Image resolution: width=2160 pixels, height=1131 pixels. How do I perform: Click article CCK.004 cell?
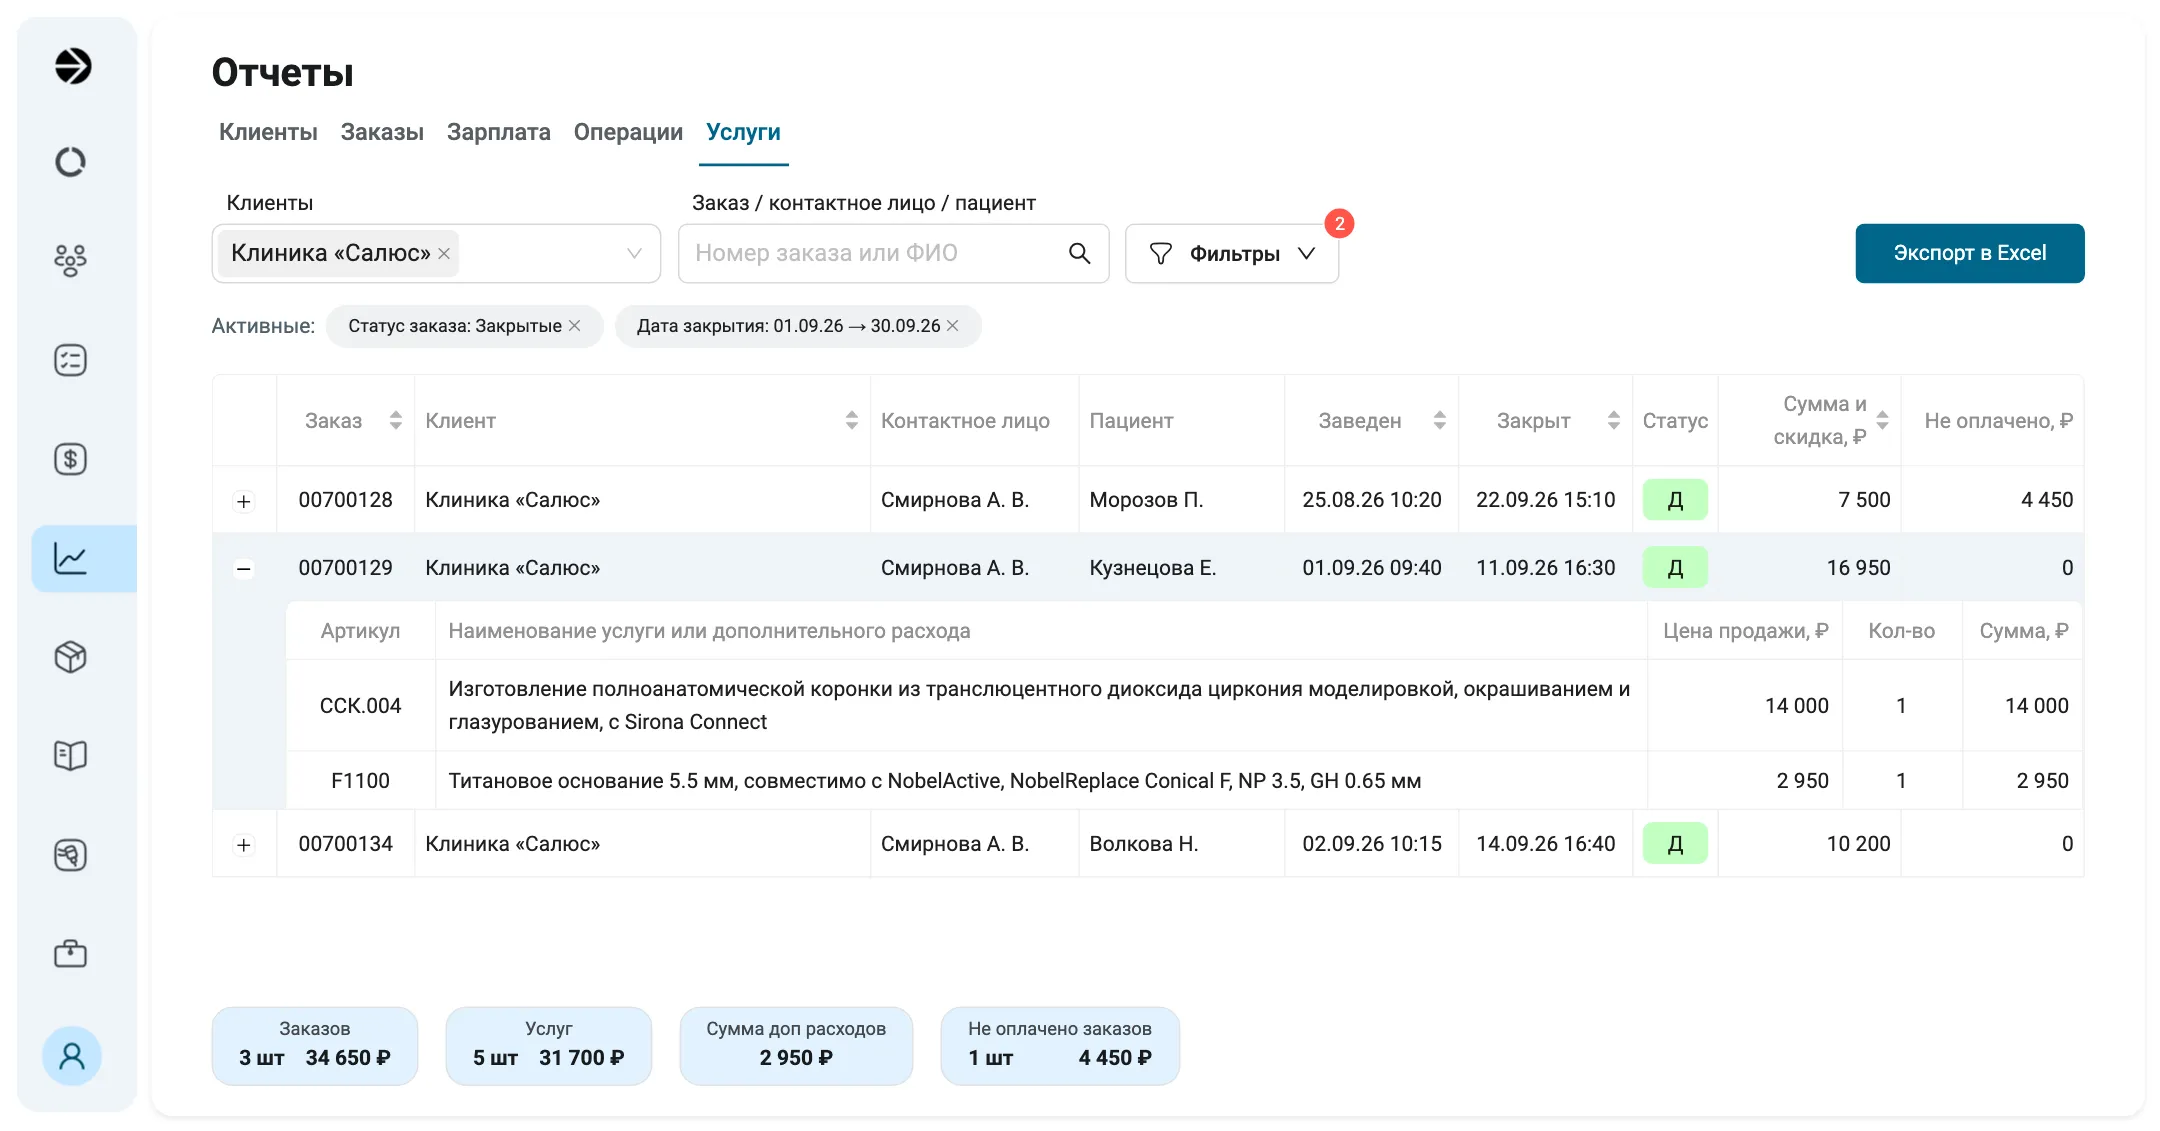[360, 706]
